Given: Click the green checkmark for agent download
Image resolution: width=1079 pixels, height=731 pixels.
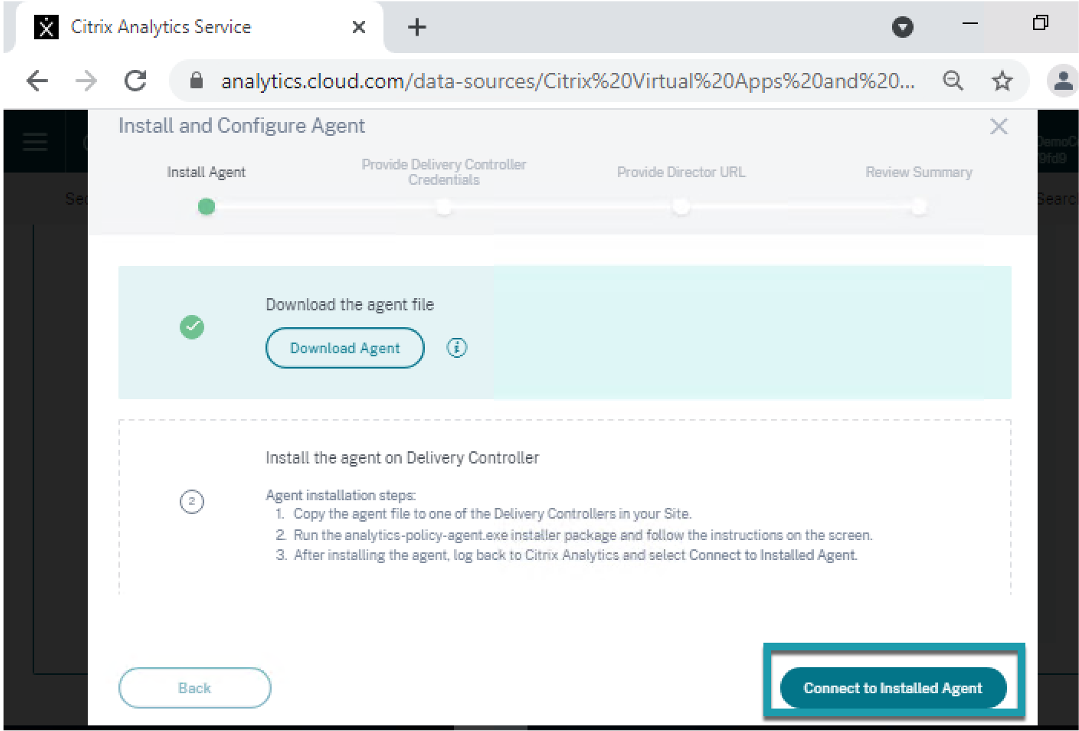Looking at the screenshot, I should (192, 326).
